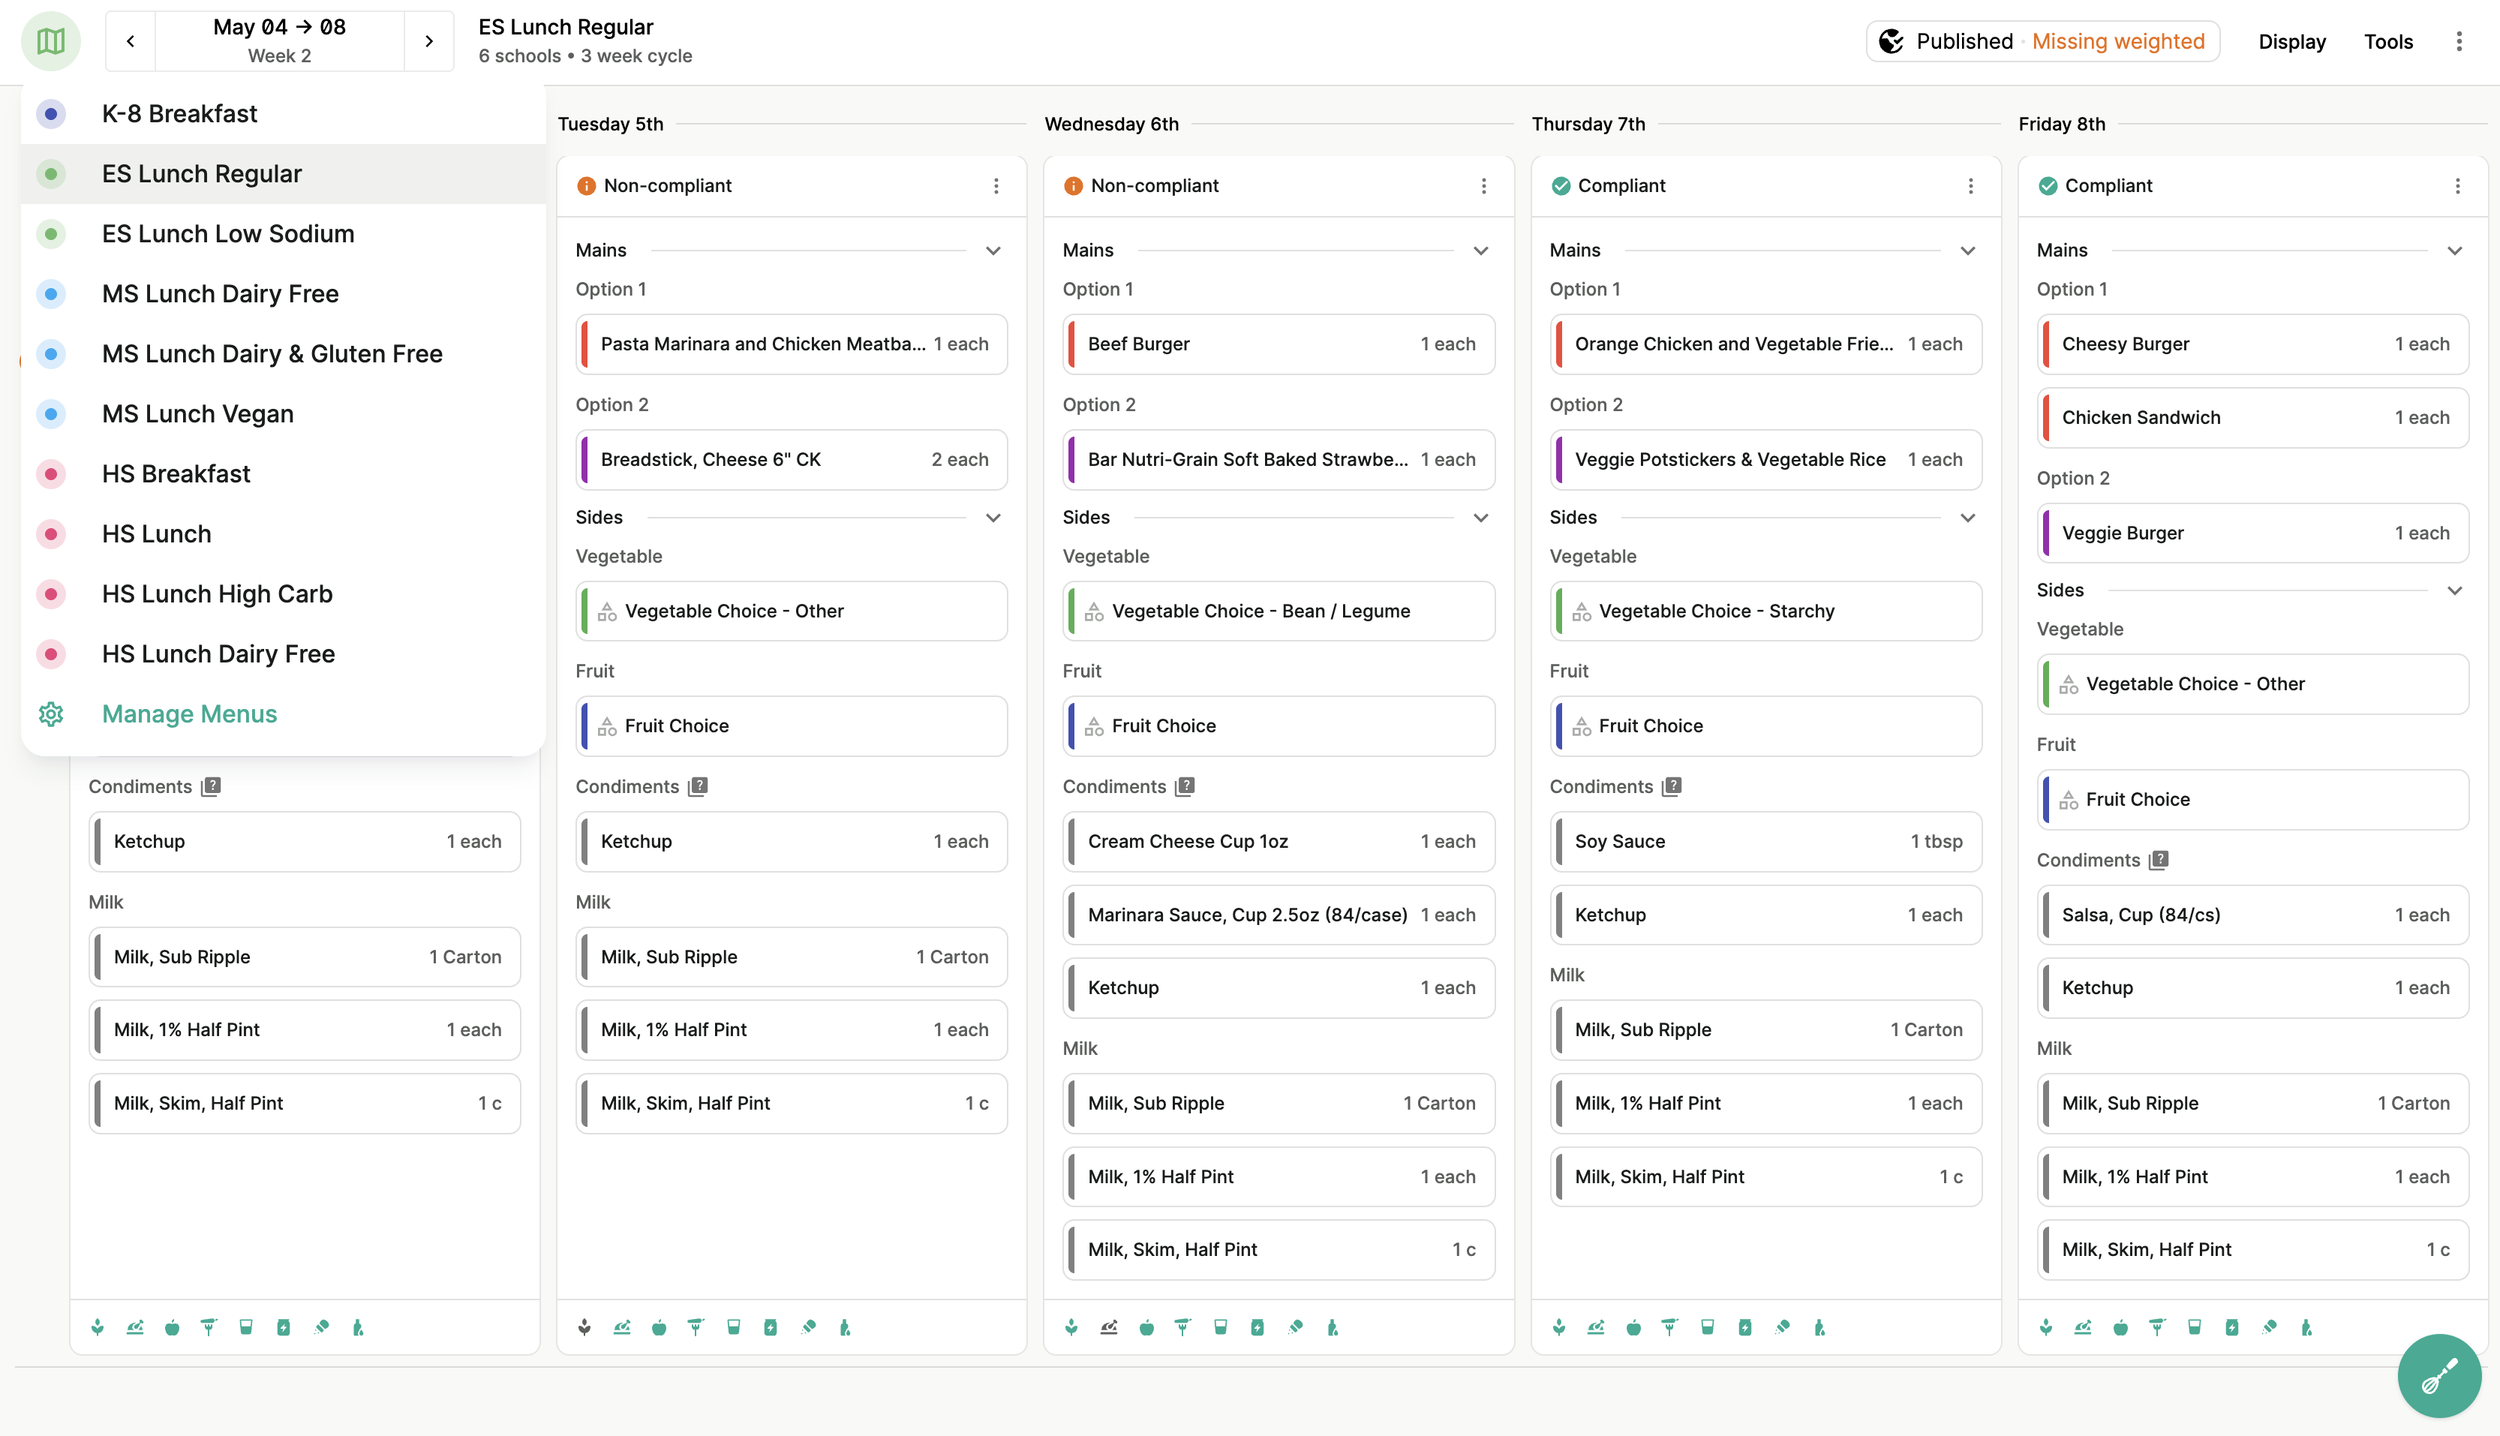Select MS Lunch Vegan menu
Screen dimensions: 2500x1436
283,414
